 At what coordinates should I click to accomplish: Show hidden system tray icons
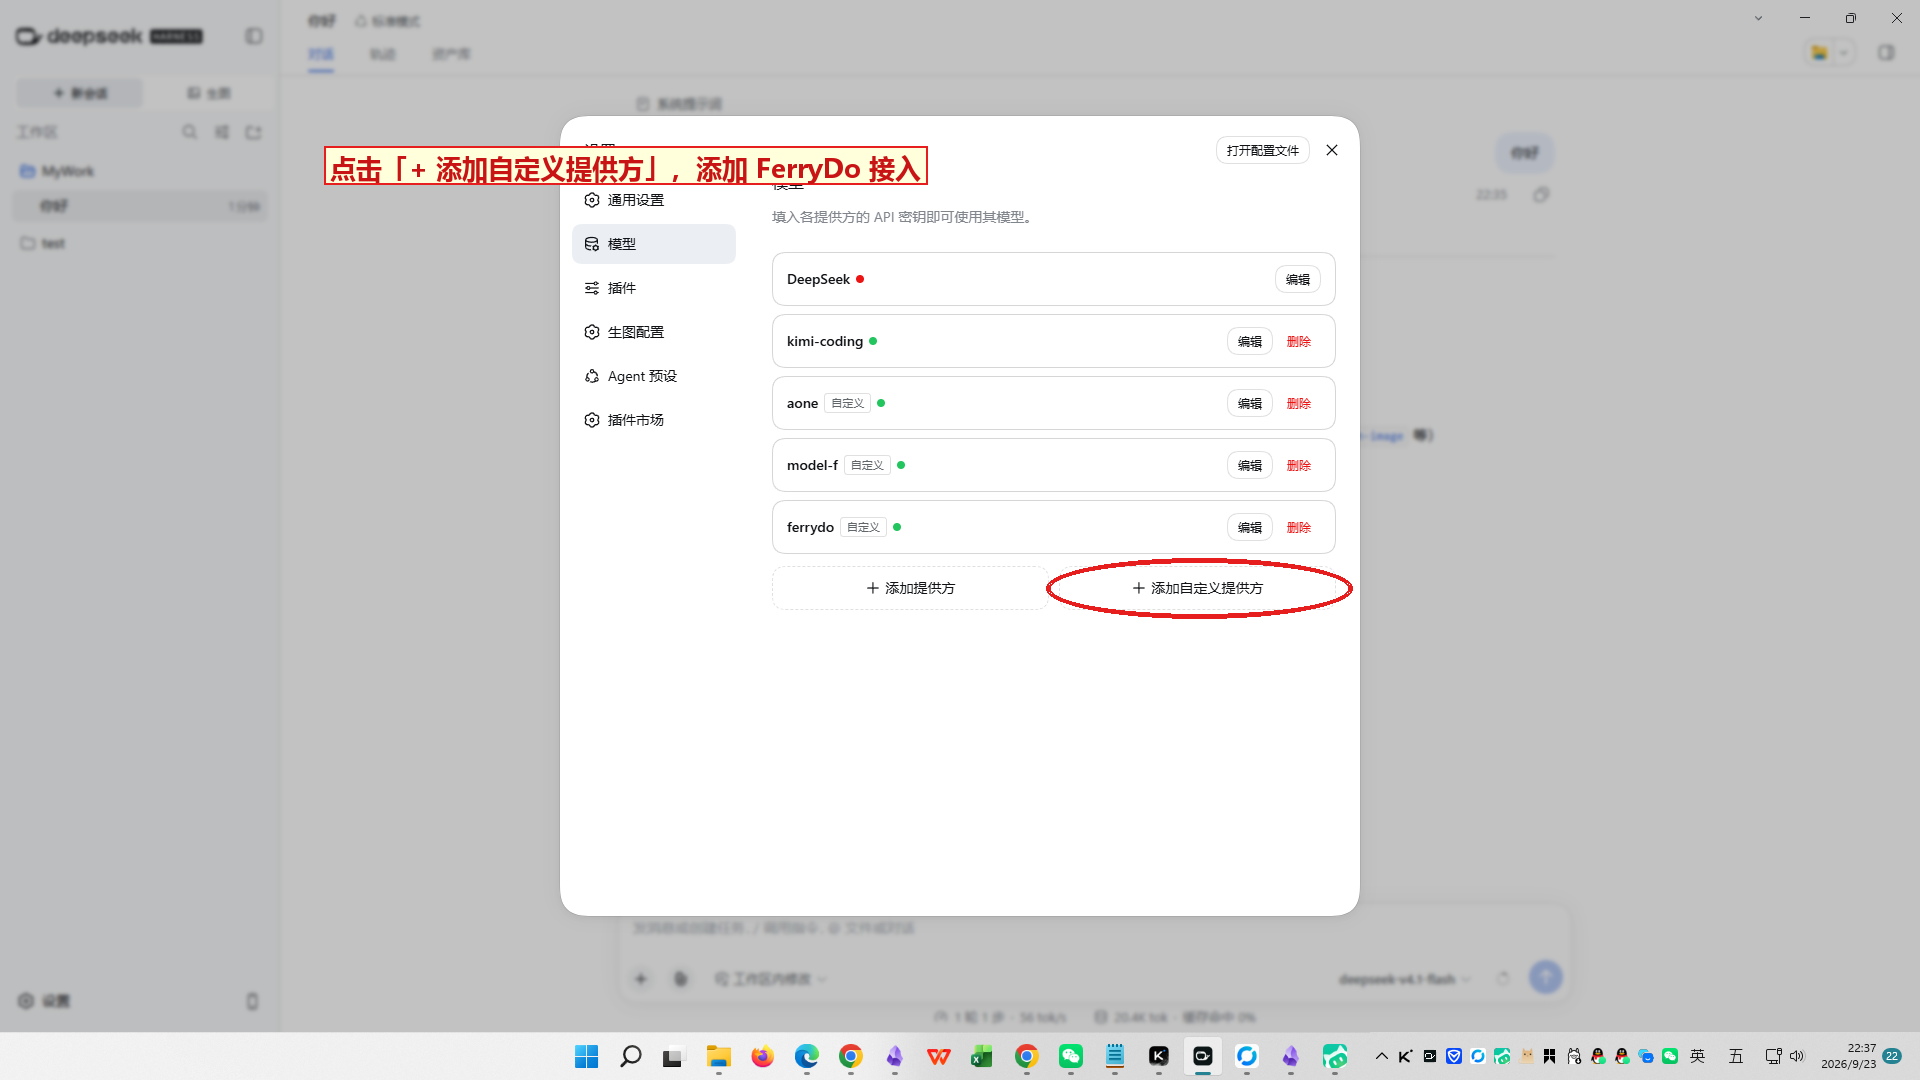pos(1381,1056)
